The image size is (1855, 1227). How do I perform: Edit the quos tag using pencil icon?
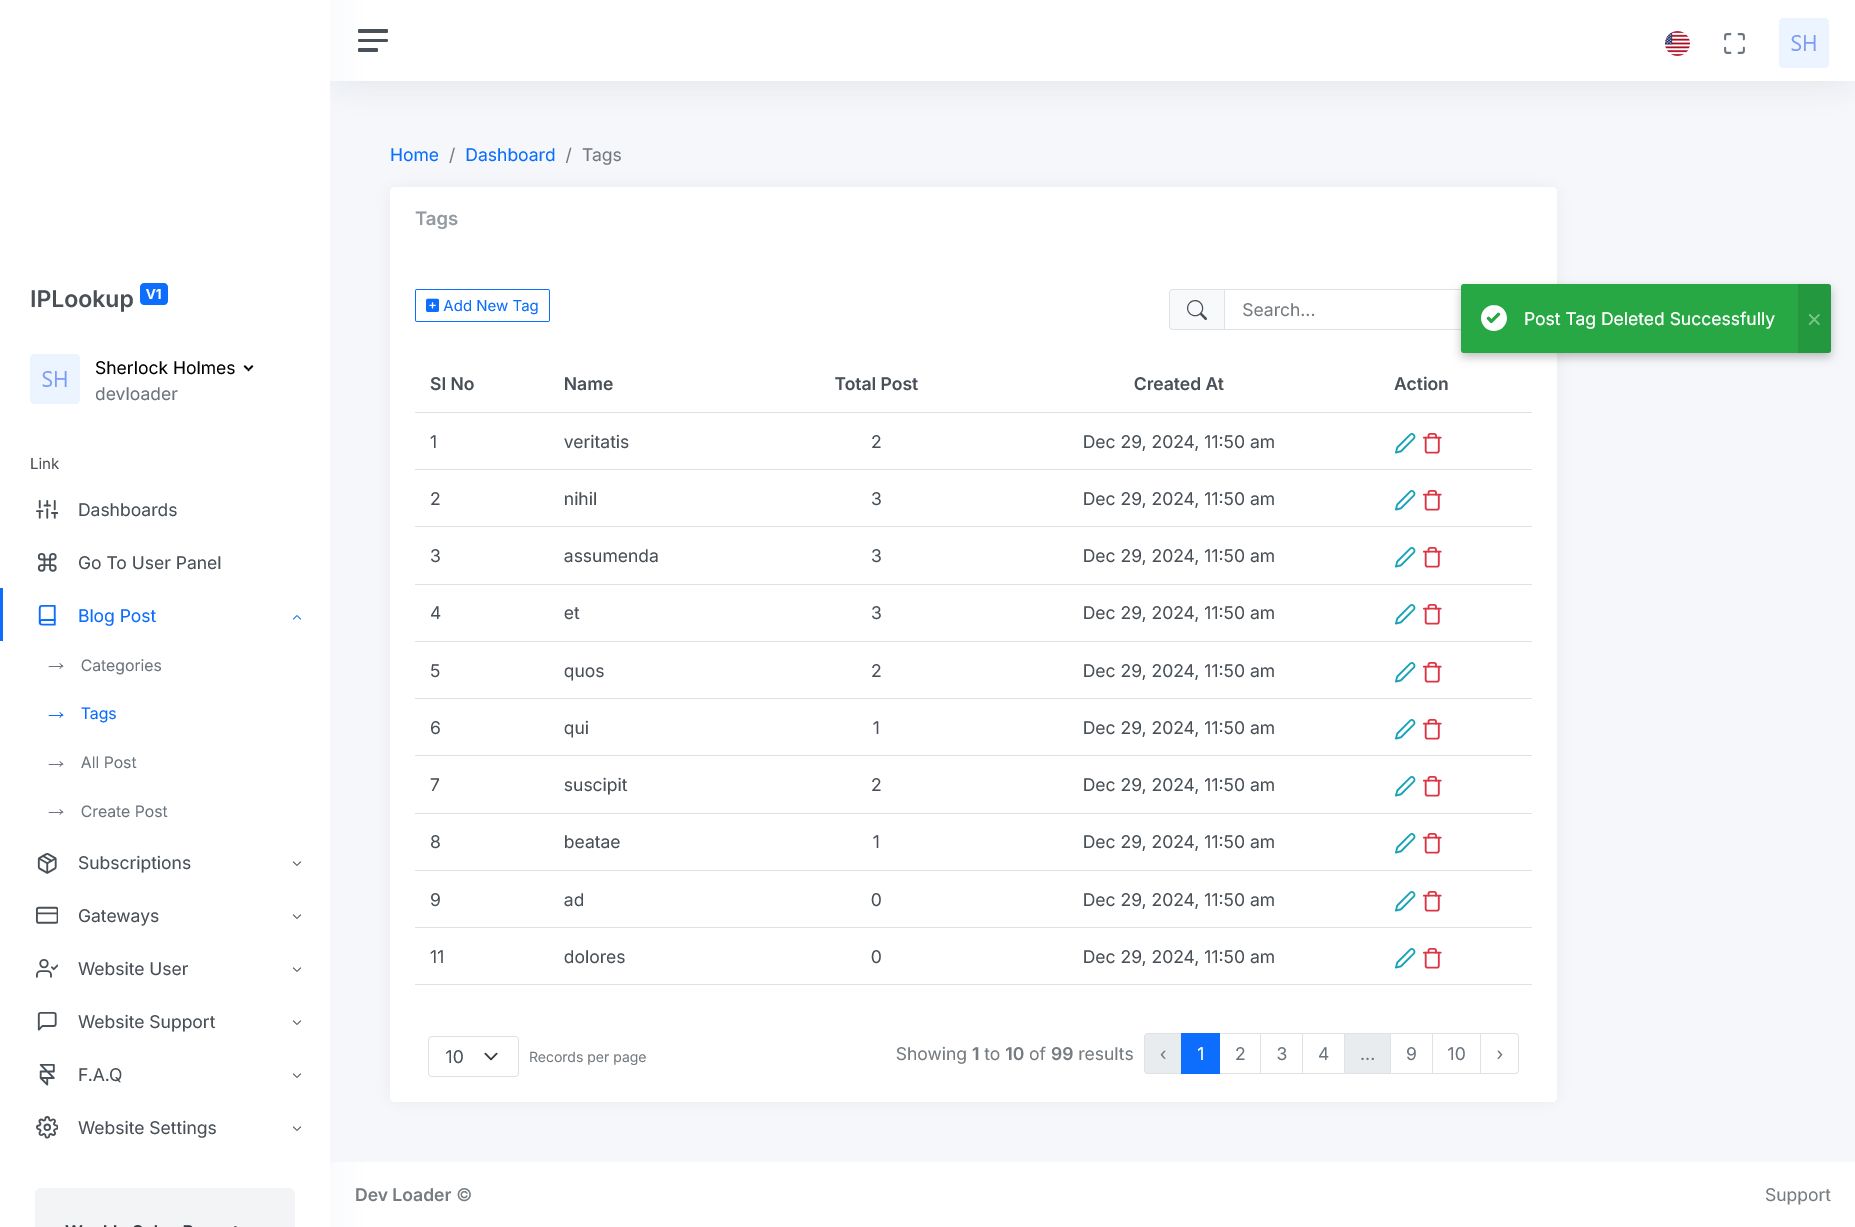pyautogui.click(x=1404, y=672)
